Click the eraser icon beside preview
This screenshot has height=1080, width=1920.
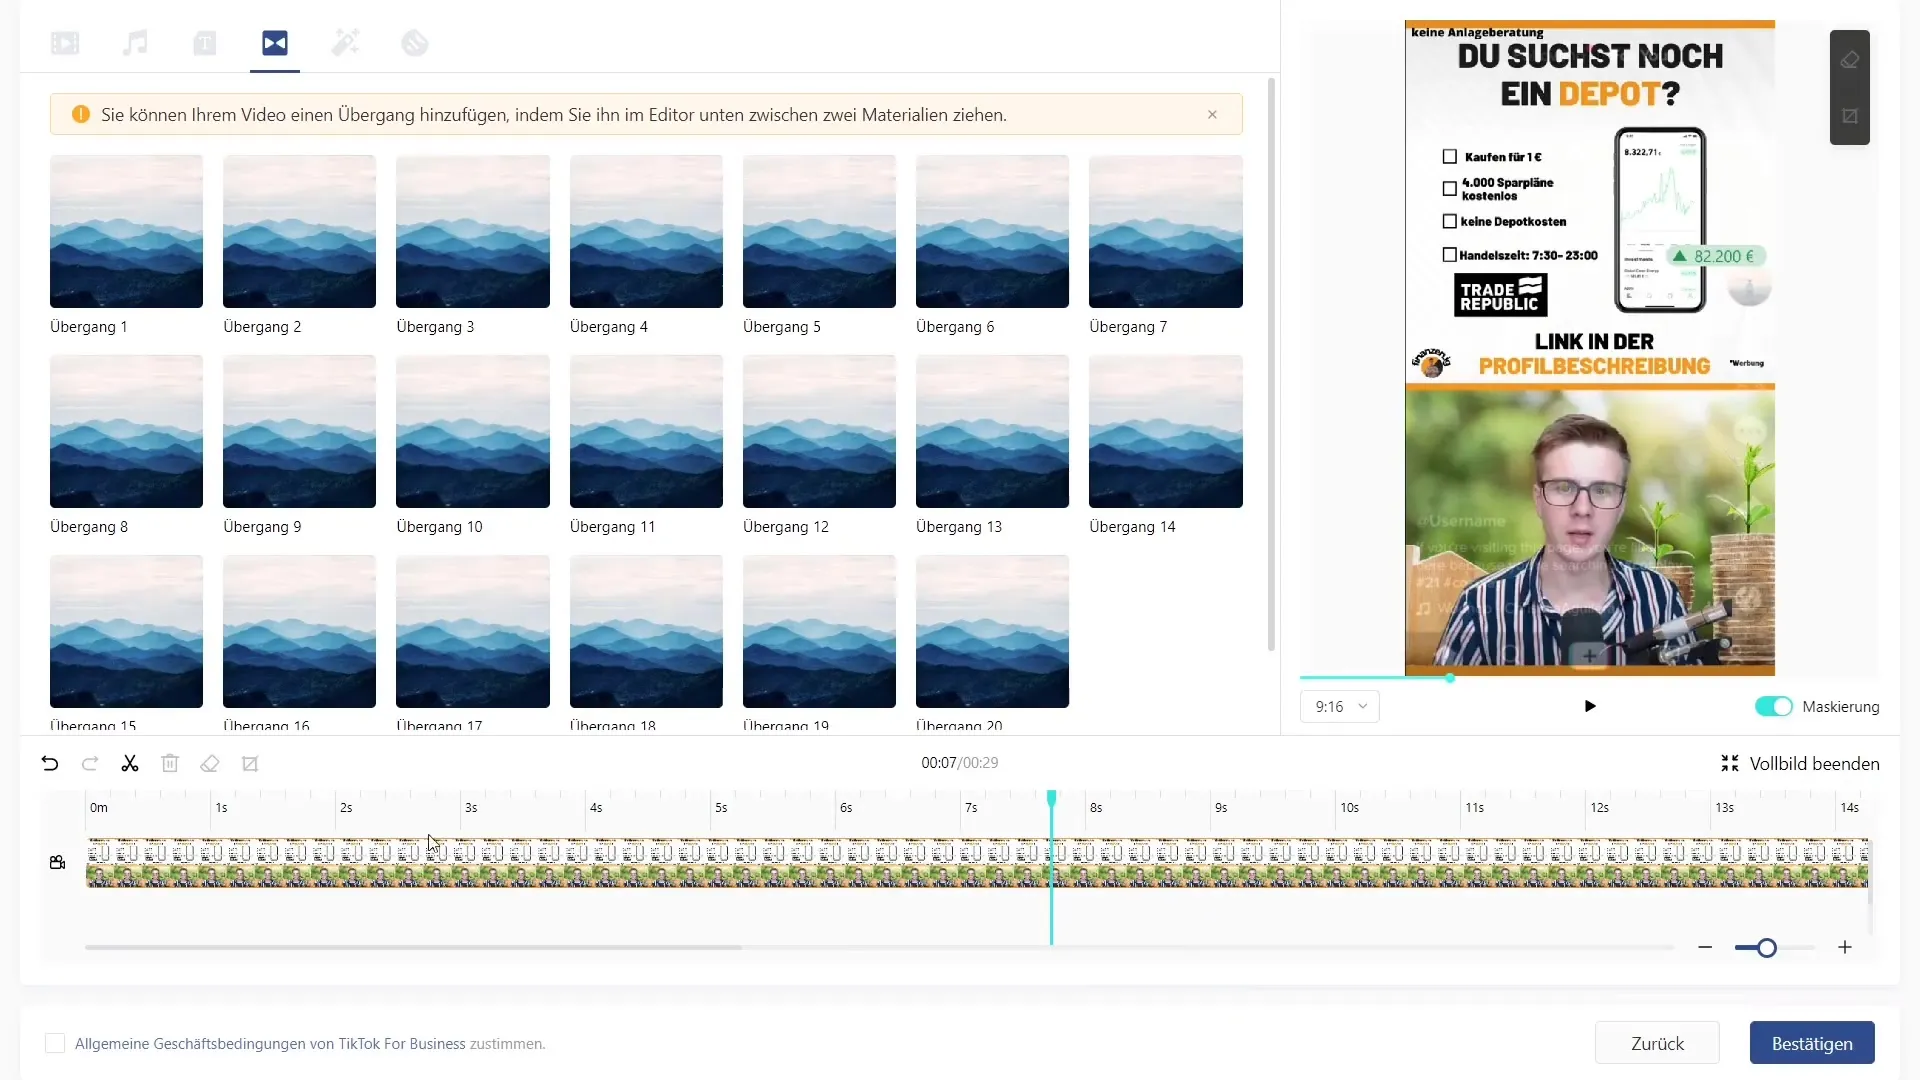(1850, 60)
